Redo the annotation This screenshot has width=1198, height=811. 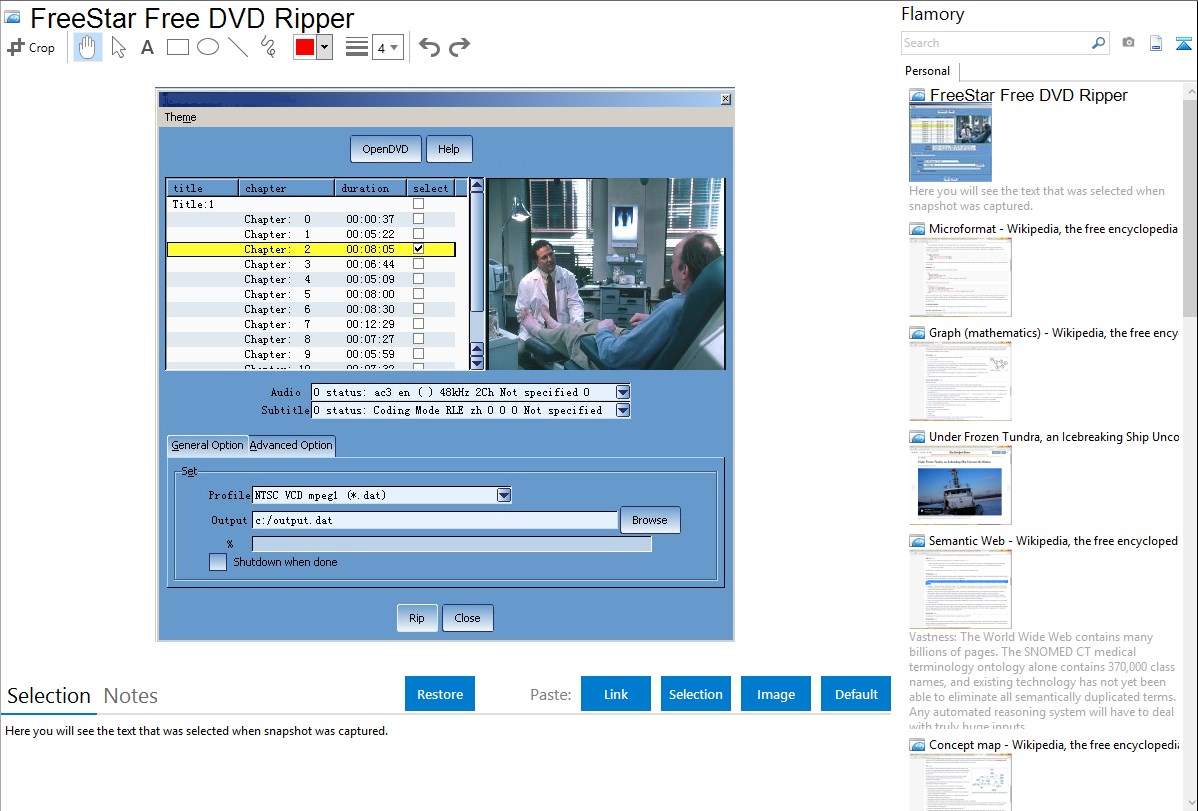(x=459, y=47)
